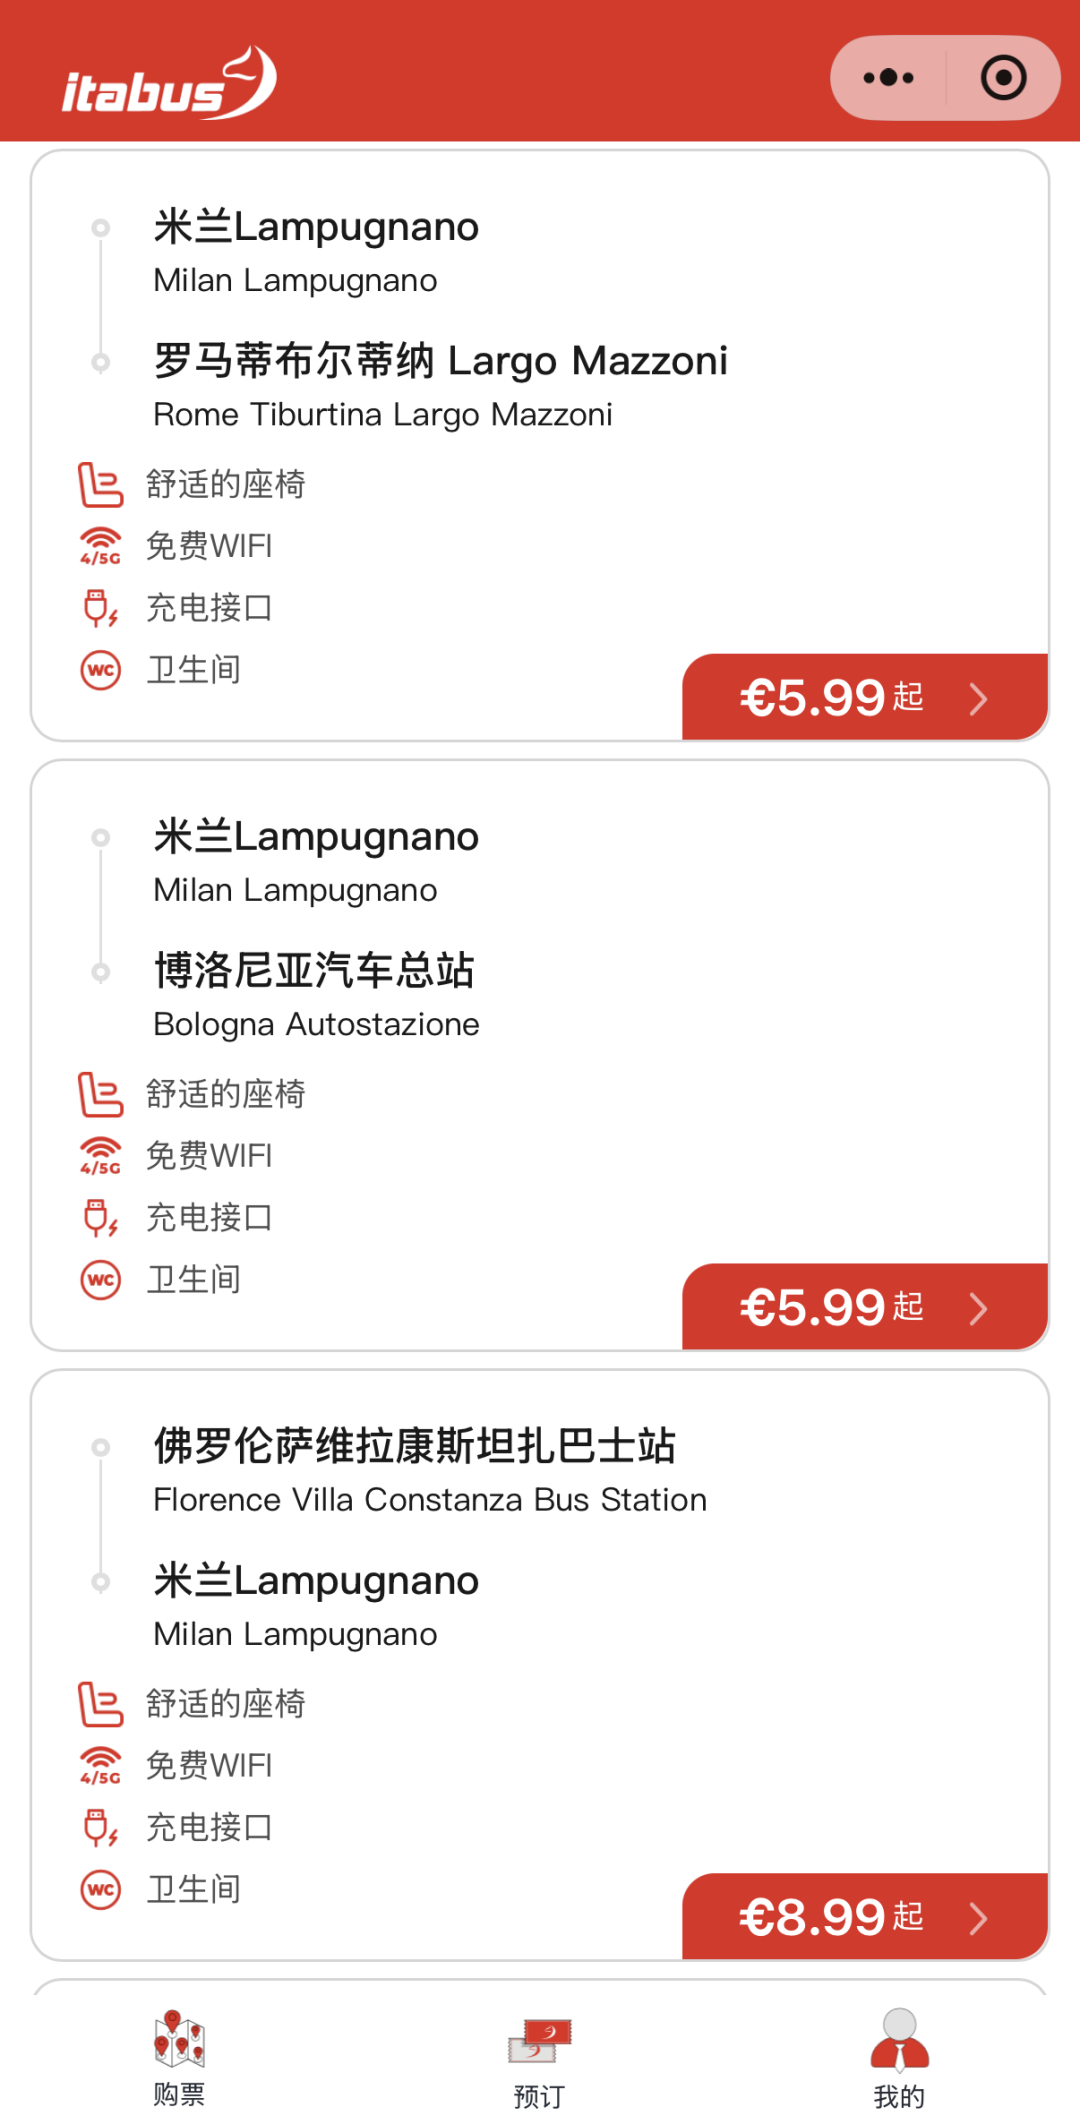Viewport: 1080px width, 2124px height.
Task: Expand the Milan–Bologna route via chevron arrow
Action: tap(979, 1308)
